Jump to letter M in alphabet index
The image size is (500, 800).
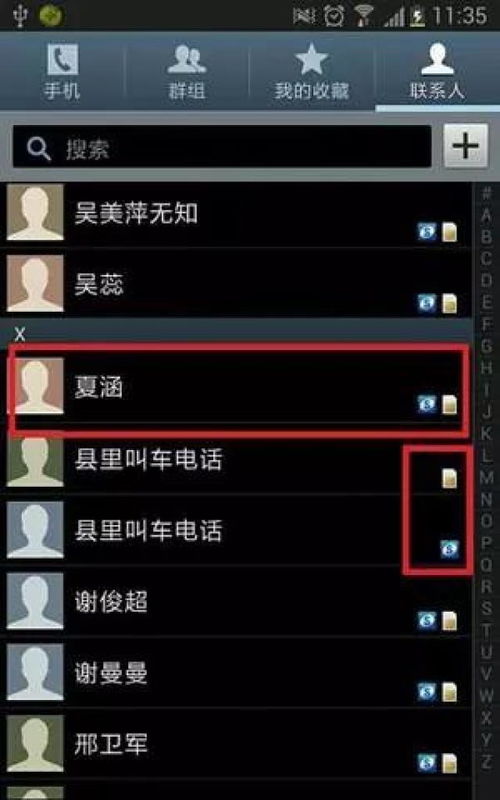(x=486, y=478)
